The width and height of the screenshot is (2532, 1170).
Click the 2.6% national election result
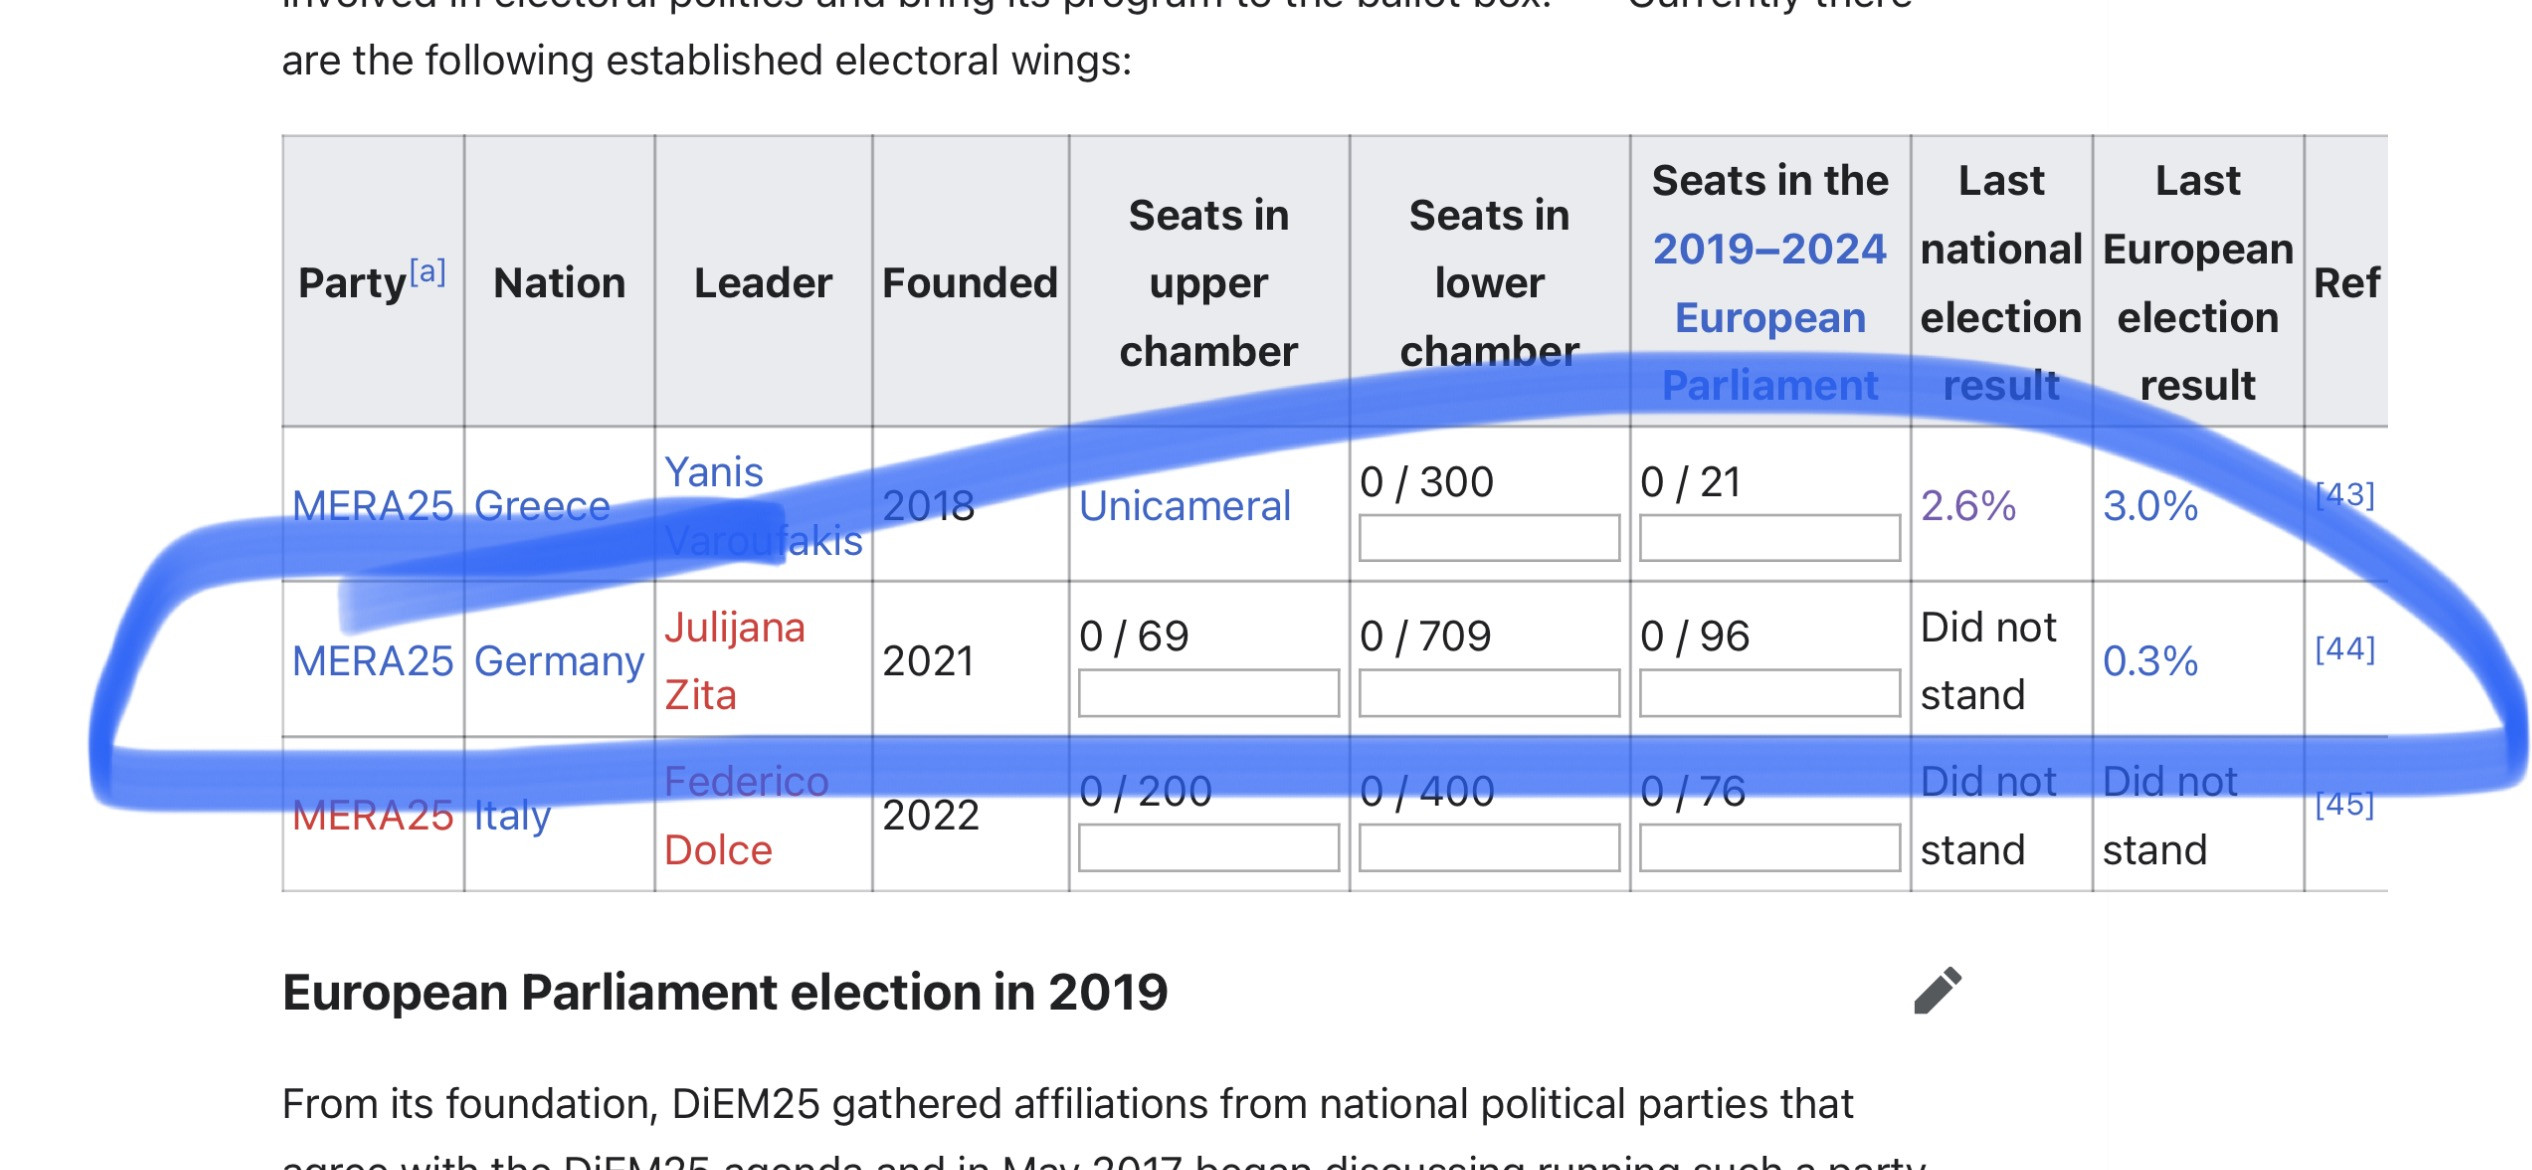(1967, 506)
